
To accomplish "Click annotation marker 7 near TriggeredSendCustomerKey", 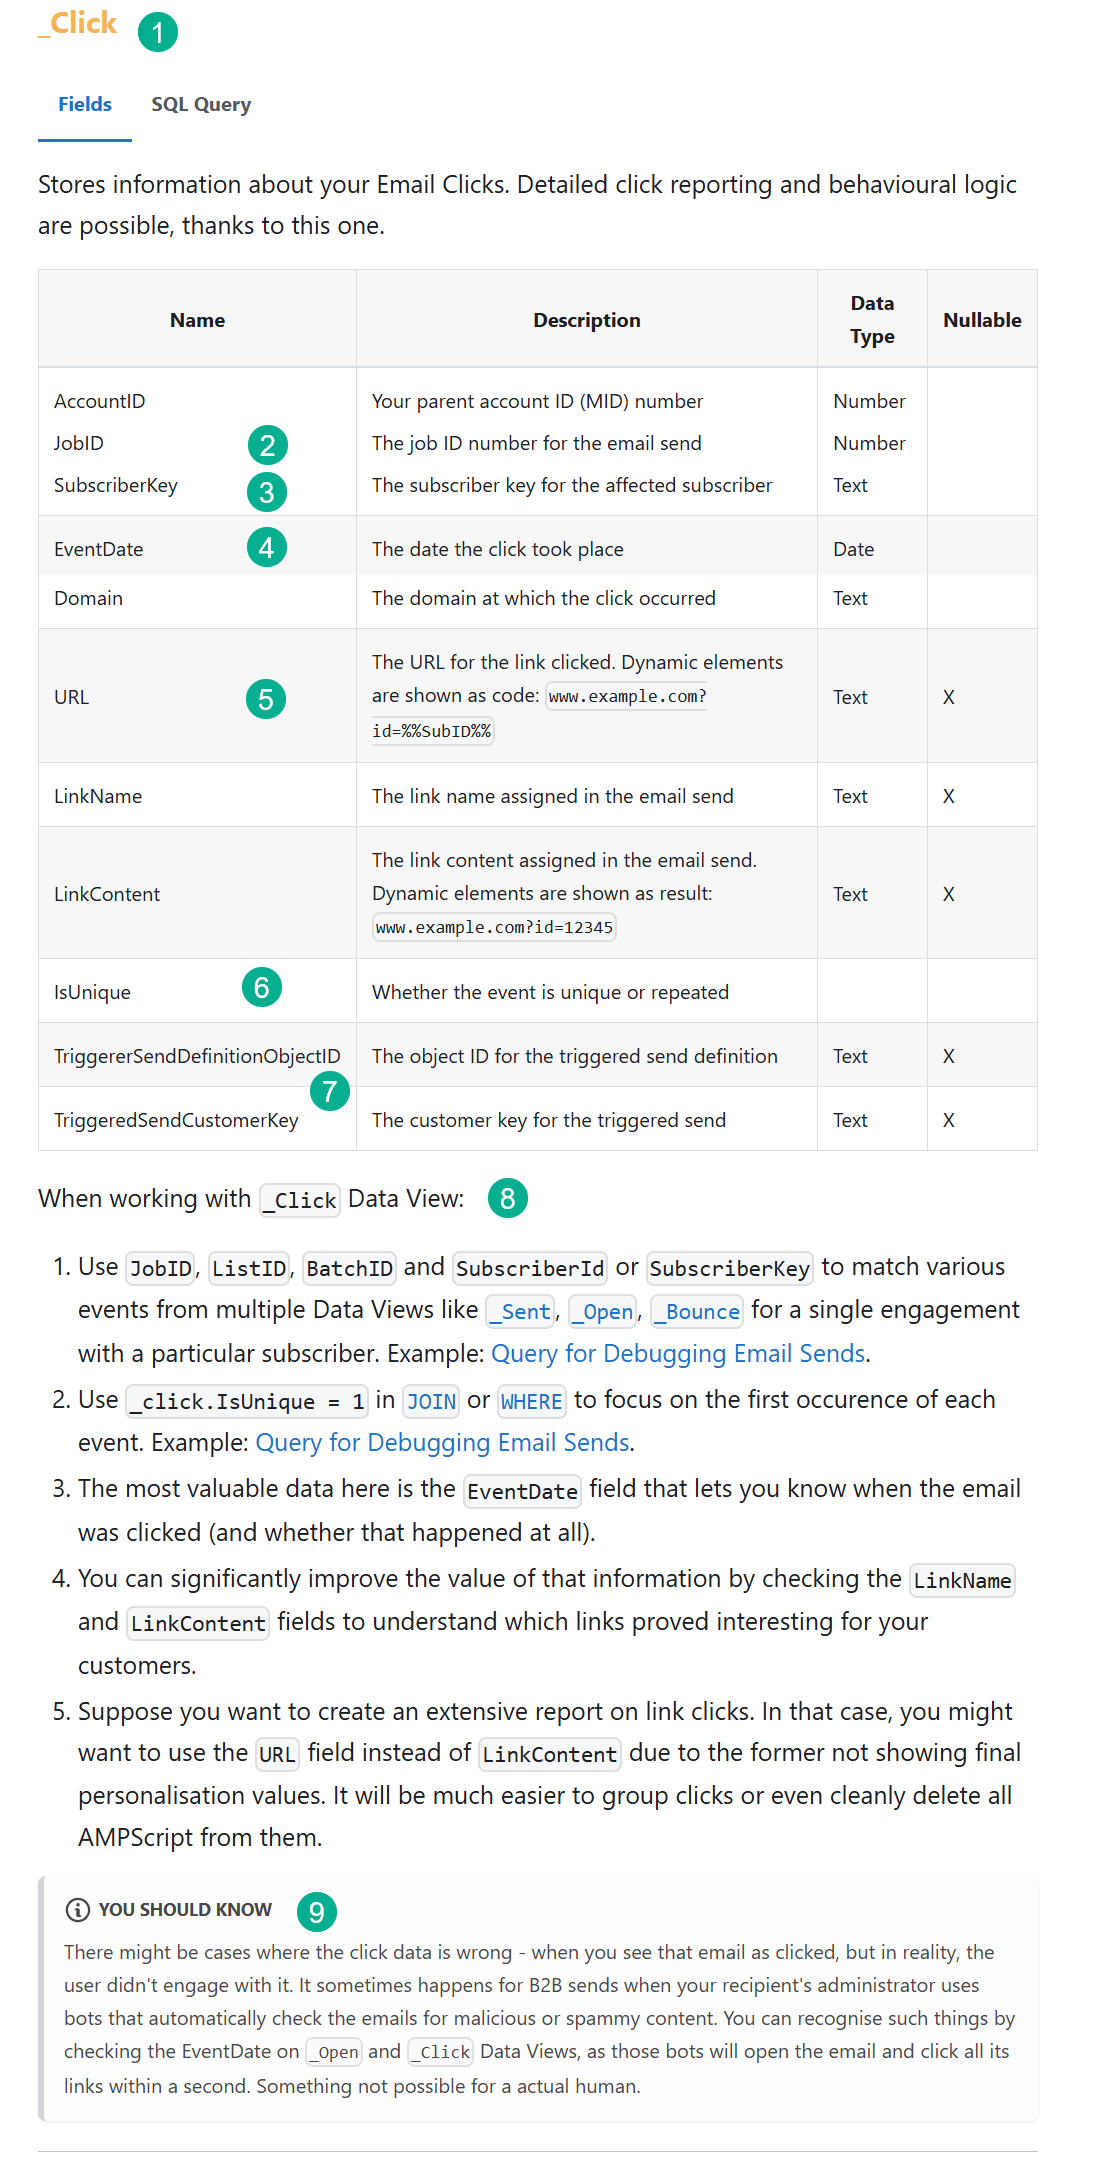I will [330, 1092].
